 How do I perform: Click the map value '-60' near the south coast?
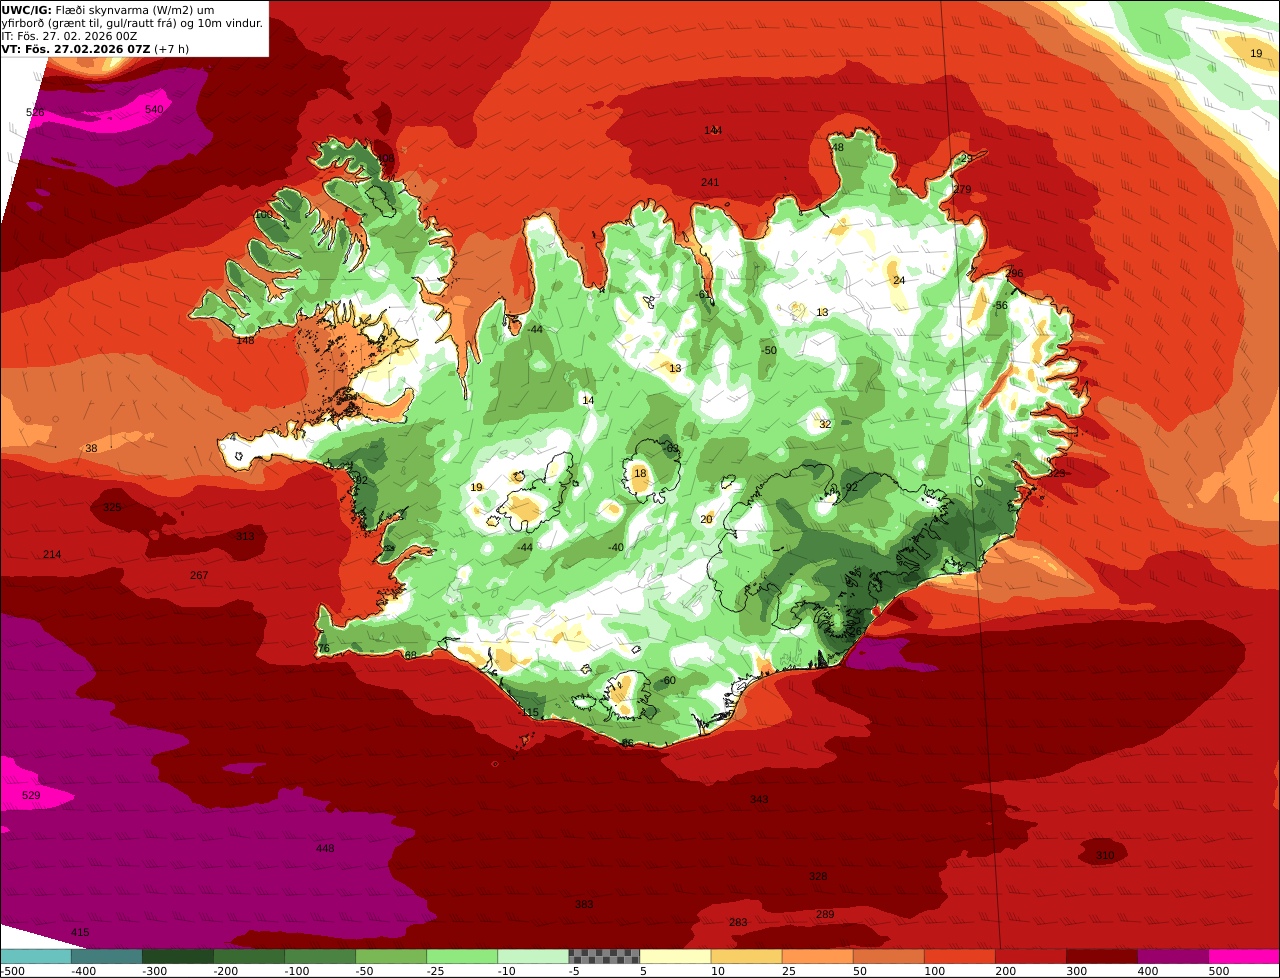pyautogui.click(x=668, y=681)
